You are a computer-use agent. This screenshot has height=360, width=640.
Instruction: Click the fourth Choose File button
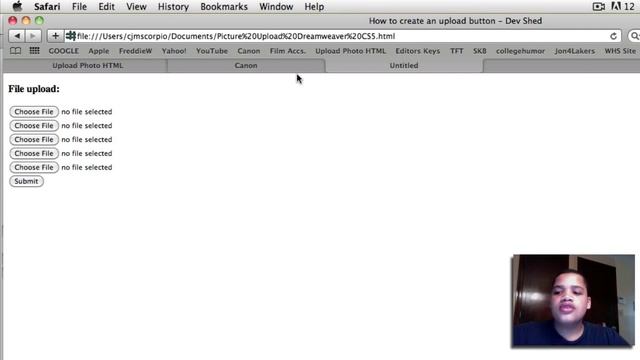click(34, 153)
